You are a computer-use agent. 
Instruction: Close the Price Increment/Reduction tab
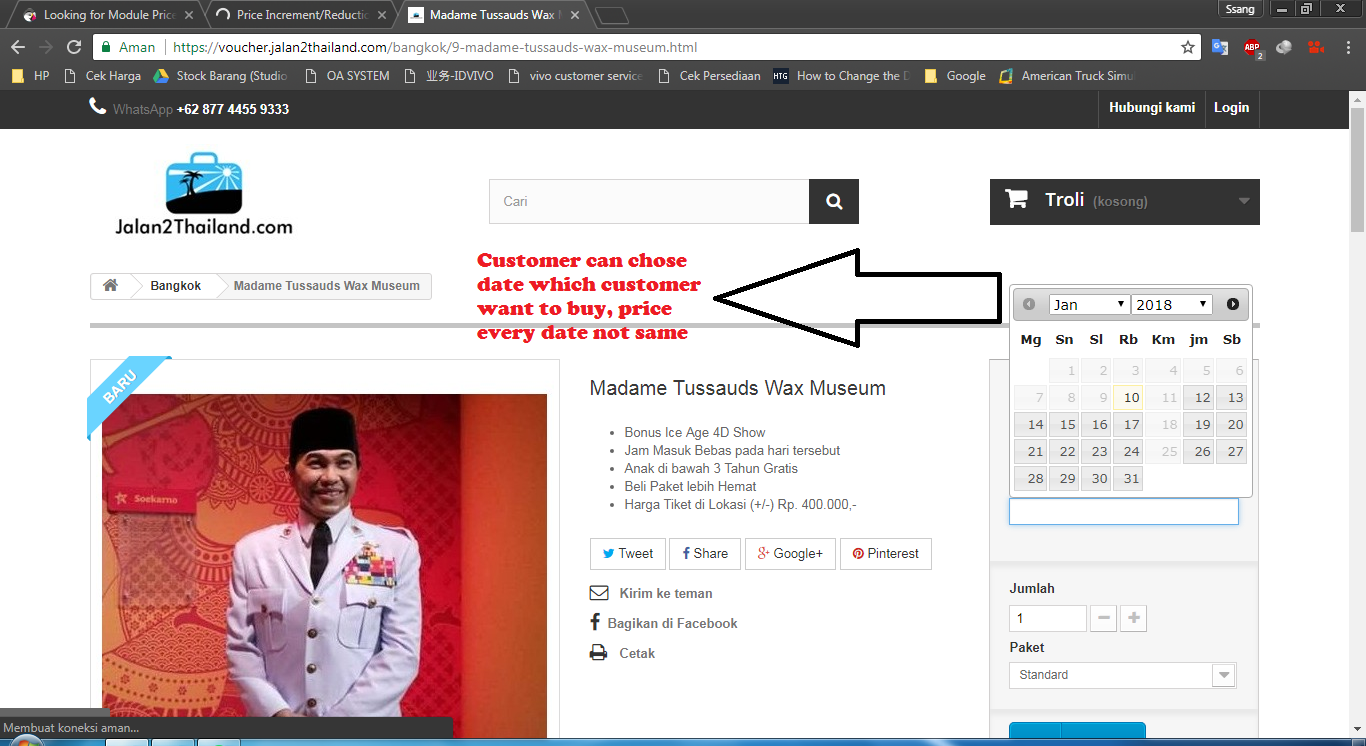(x=382, y=15)
